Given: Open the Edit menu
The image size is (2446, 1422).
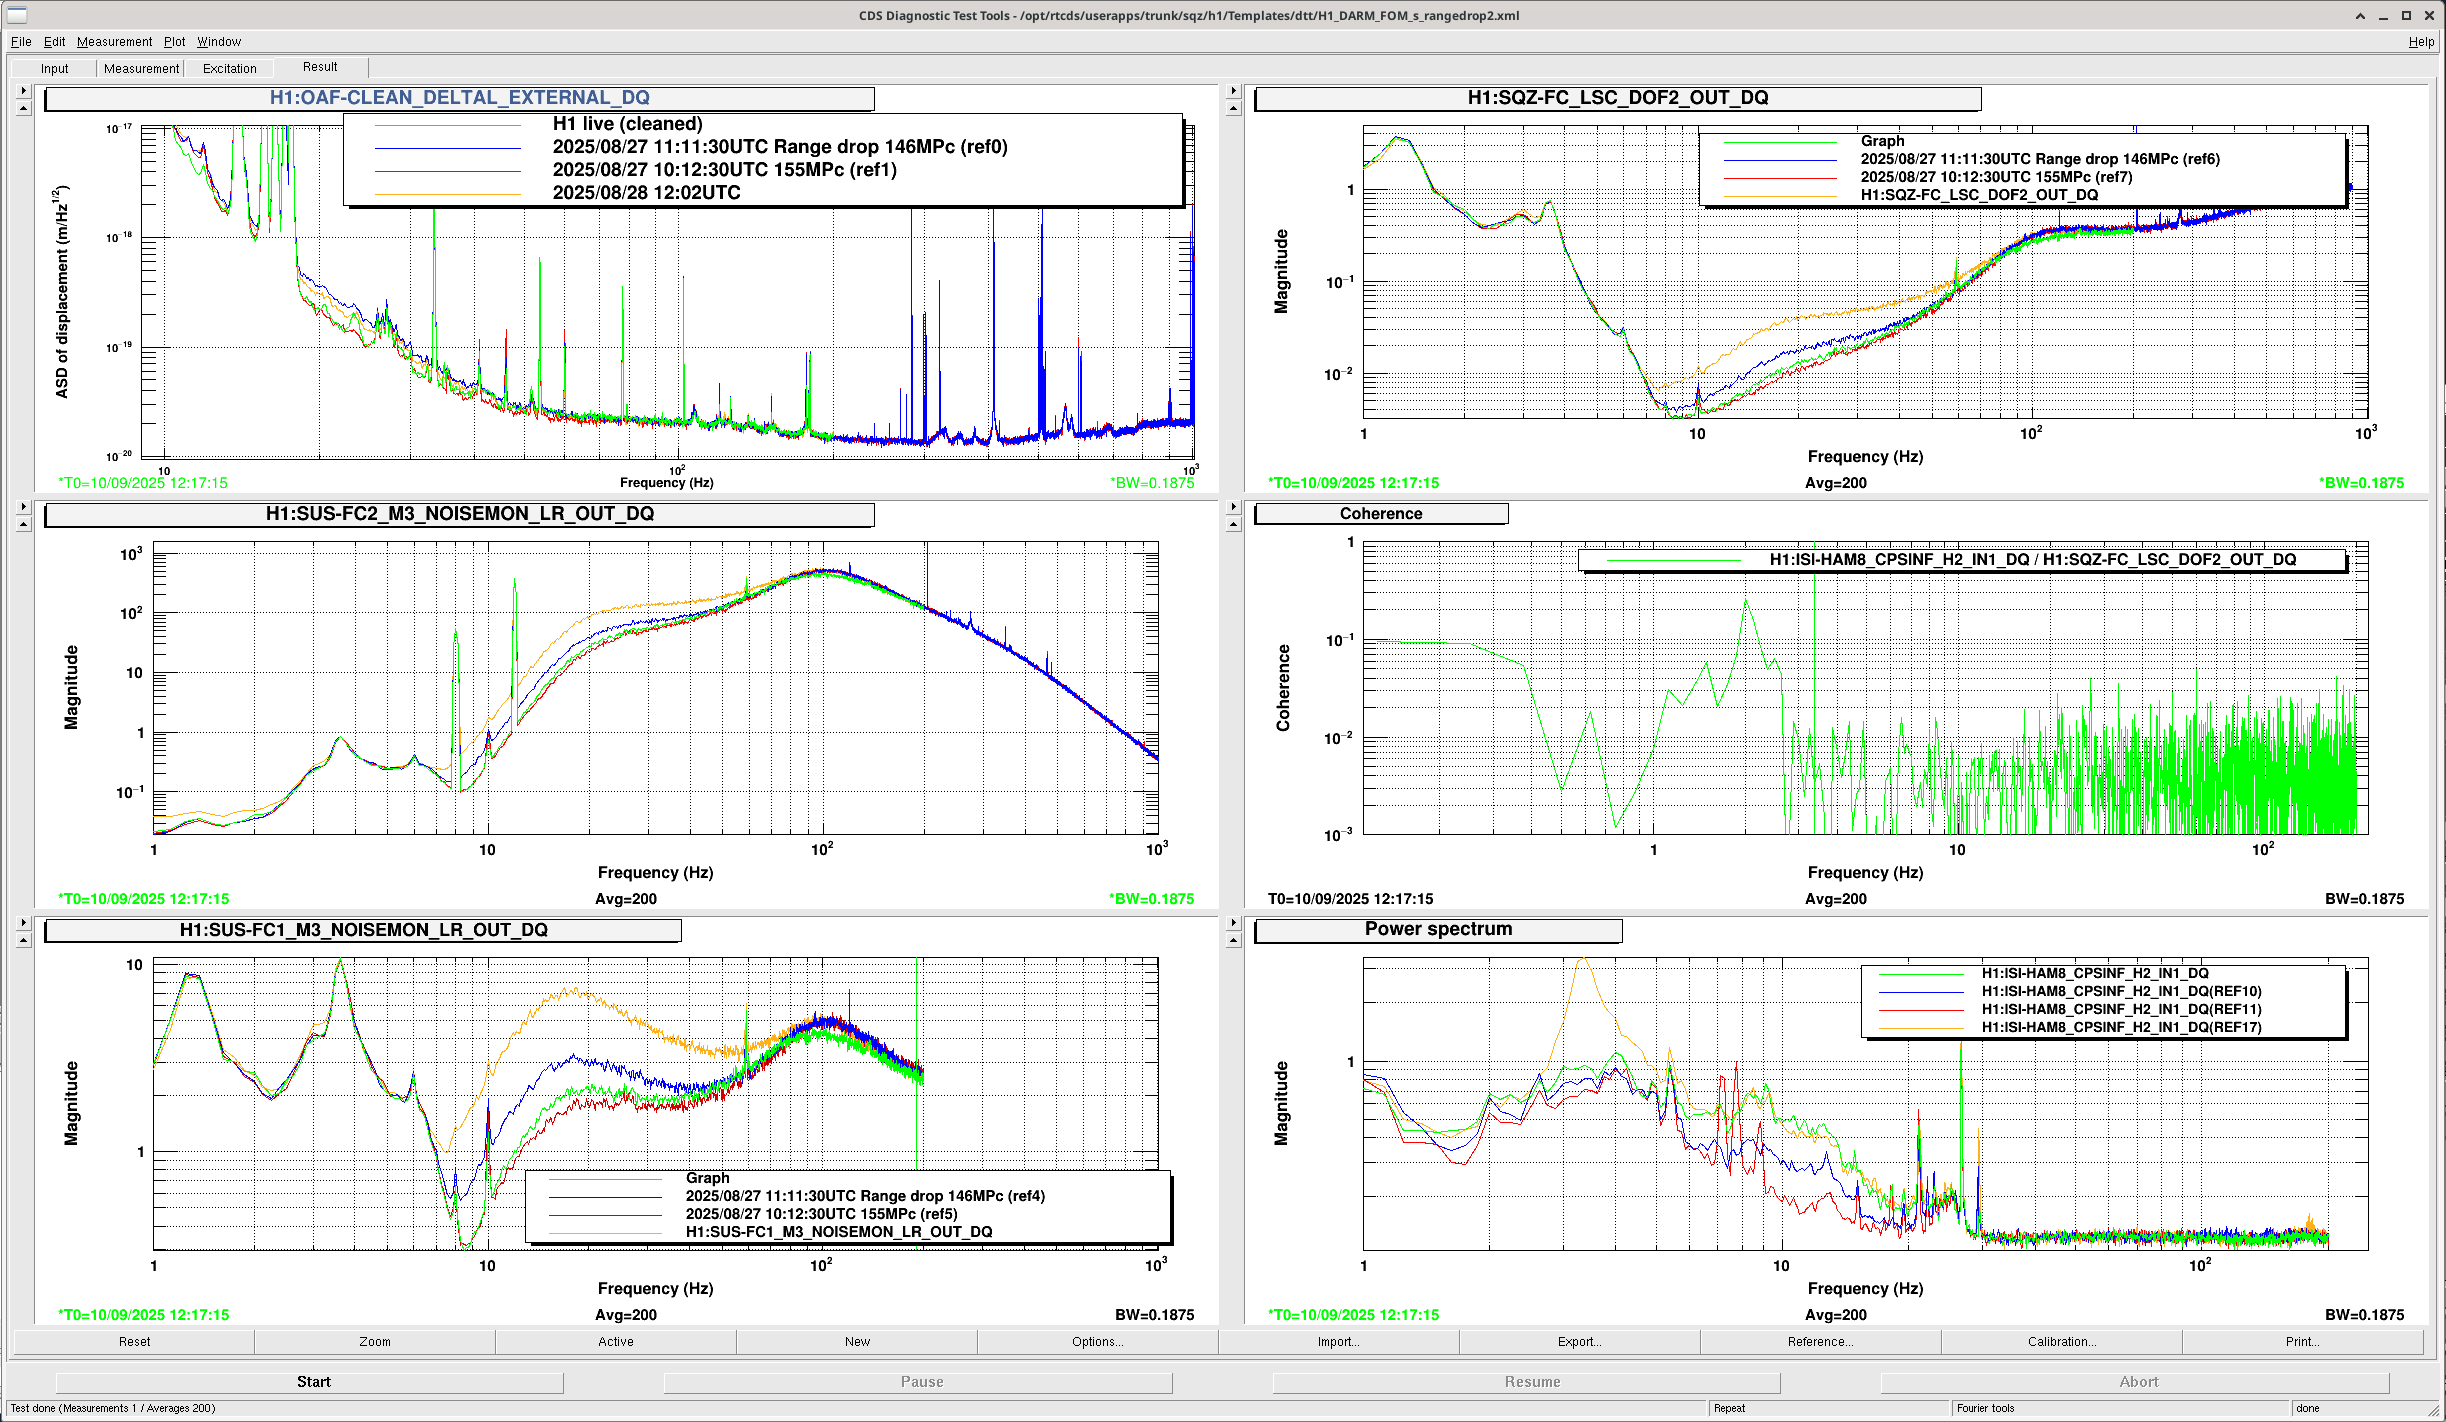Looking at the screenshot, I should (54, 42).
